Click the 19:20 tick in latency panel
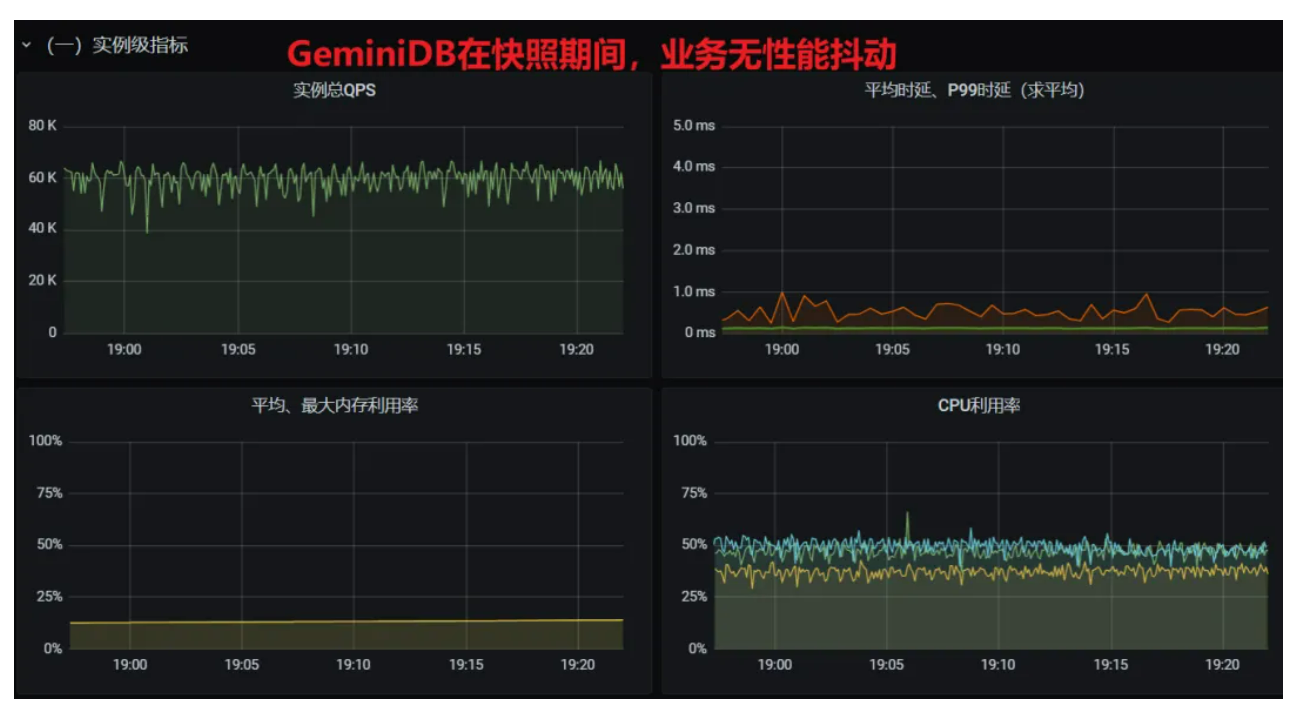This screenshot has height=708, width=1295. 1223,350
